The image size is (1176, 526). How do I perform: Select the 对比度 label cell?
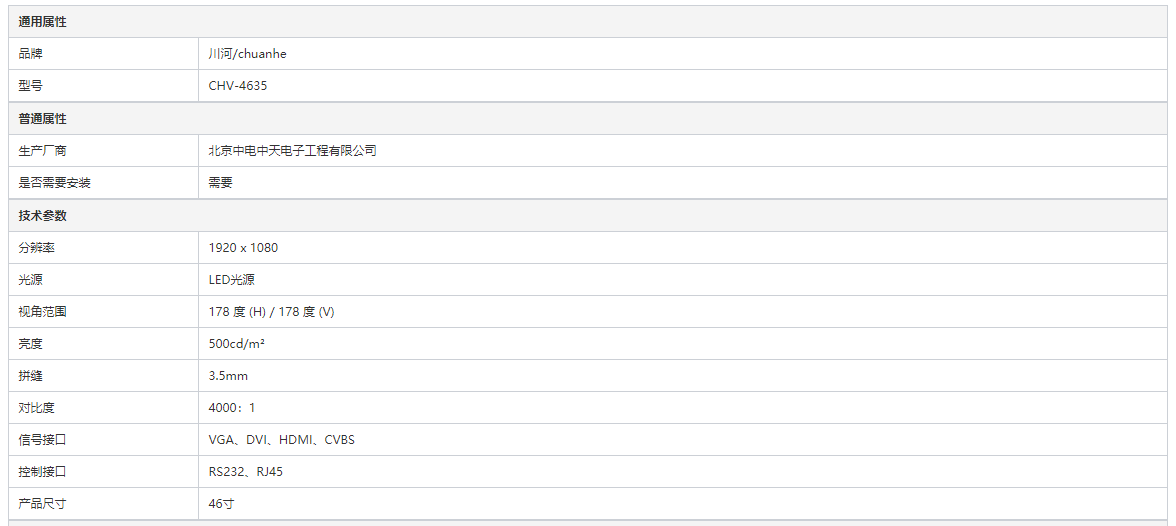[104, 407]
